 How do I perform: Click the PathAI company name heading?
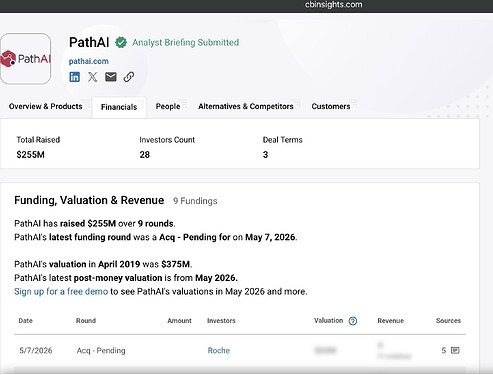[x=89, y=42]
